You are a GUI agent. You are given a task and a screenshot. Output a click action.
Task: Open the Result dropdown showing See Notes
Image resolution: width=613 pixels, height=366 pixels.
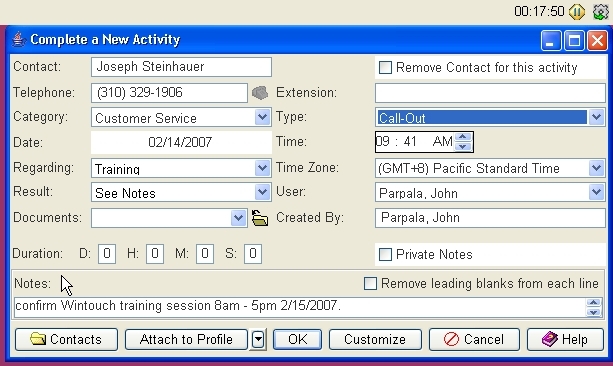[x=262, y=192]
